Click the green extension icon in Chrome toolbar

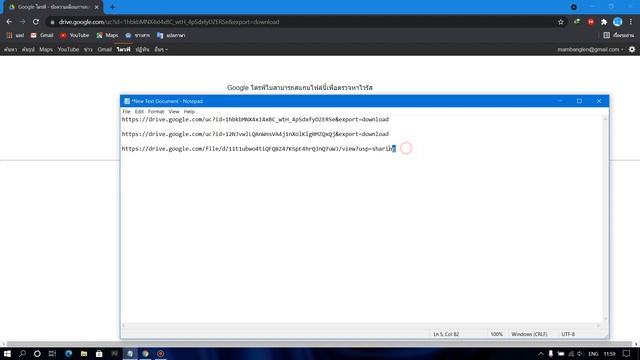577,22
